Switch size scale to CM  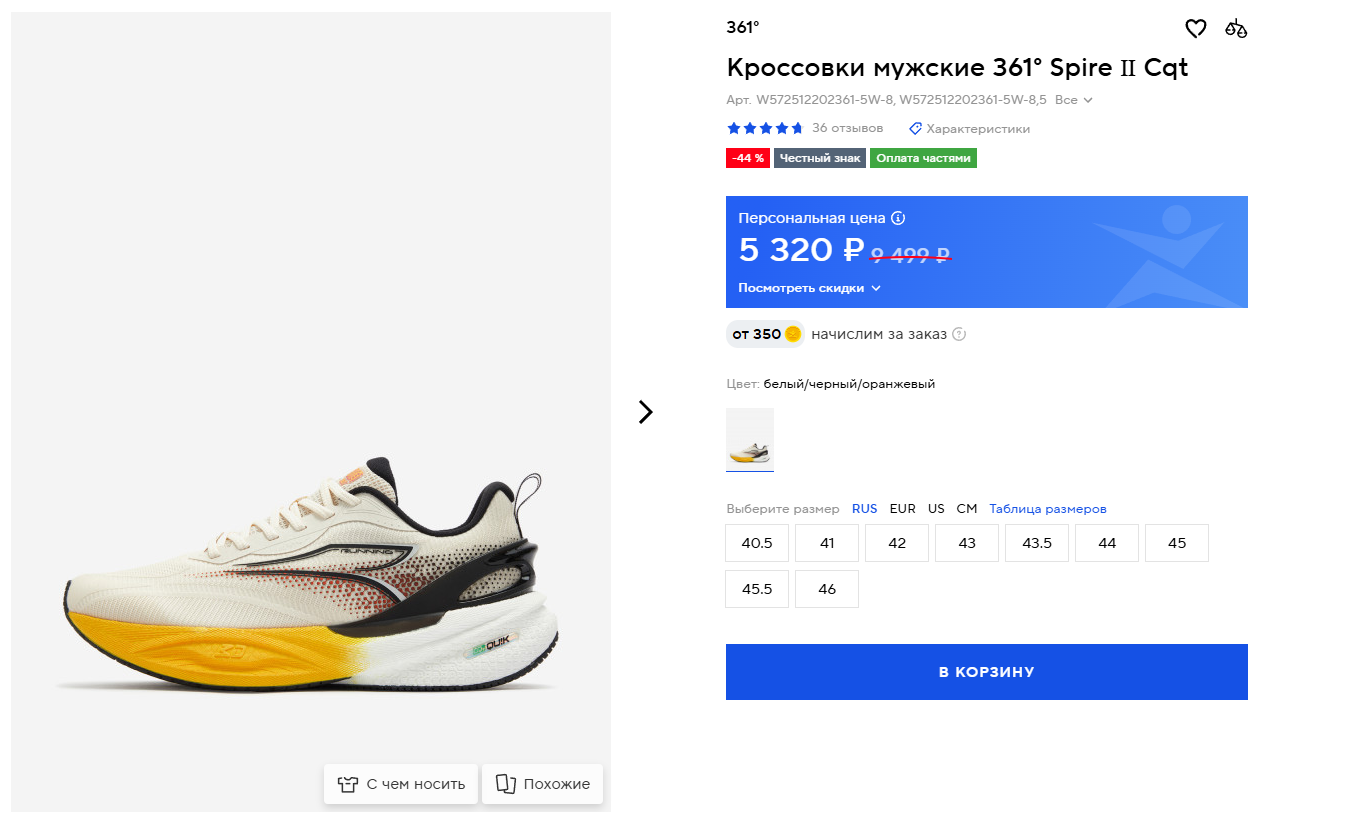(966, 509)
